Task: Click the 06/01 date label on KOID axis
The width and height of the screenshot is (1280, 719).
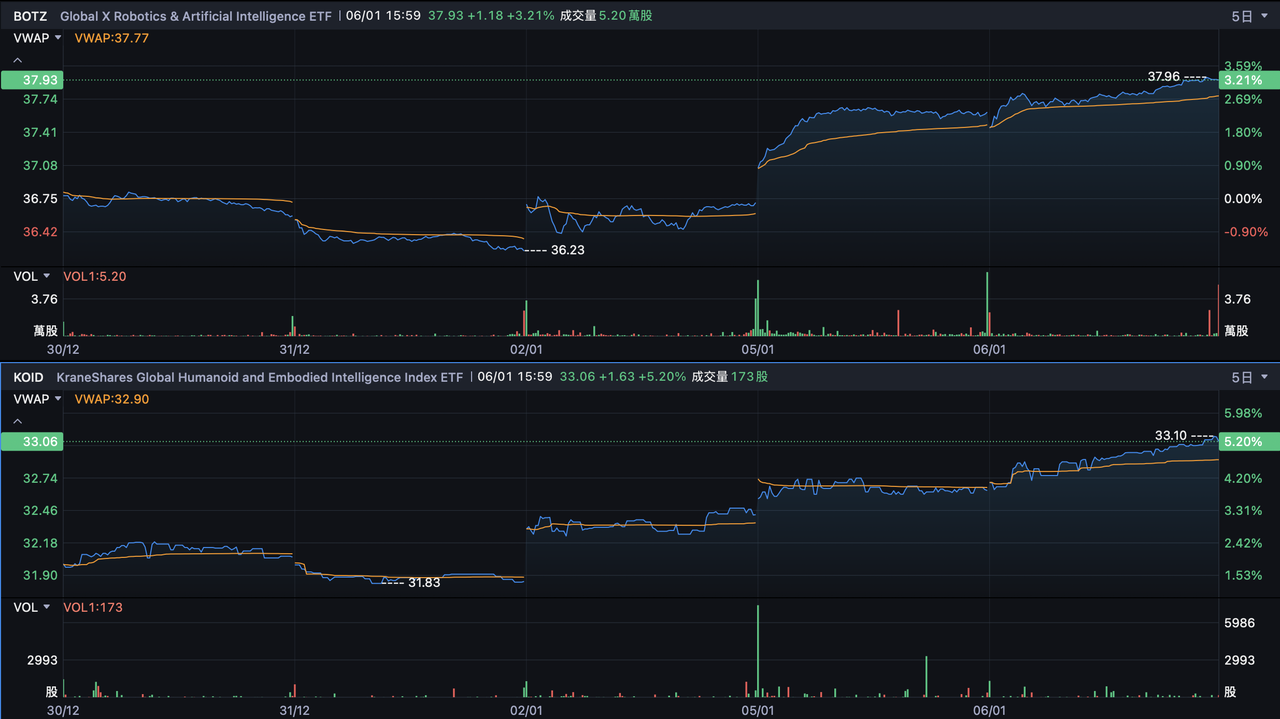Action: (x=989, y=709)
